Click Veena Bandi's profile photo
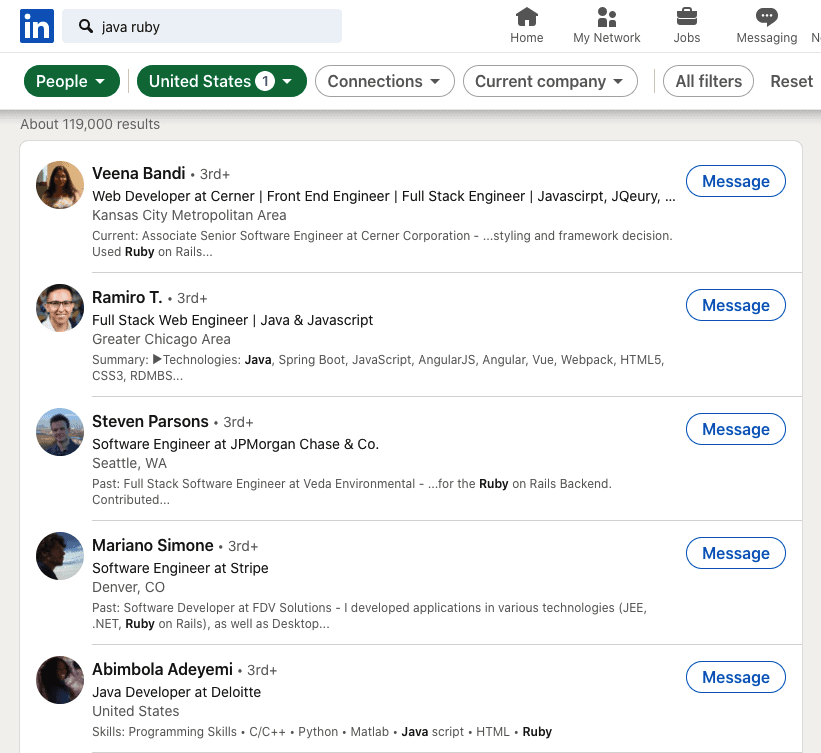This screenshot has width=821, height=753. [x=60, y=185]
